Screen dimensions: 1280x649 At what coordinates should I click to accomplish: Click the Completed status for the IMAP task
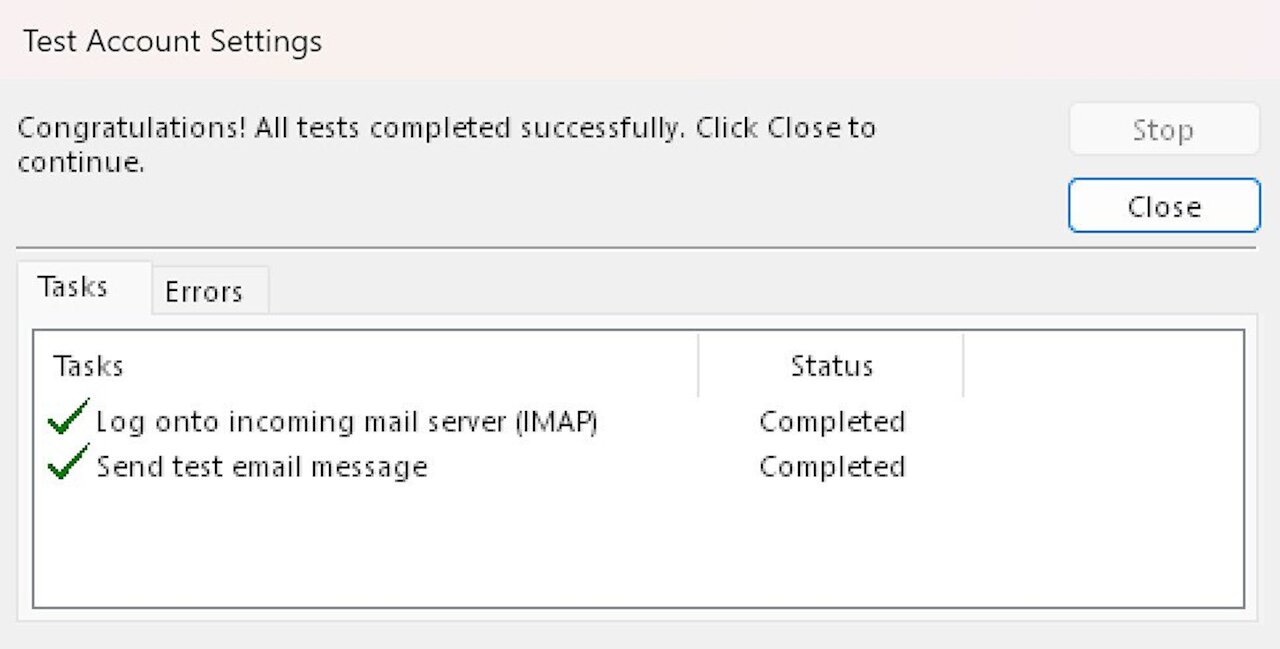[x=833, y=421]
